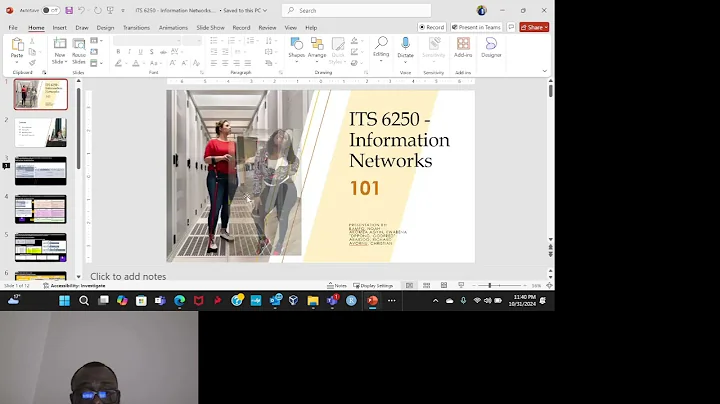Click into the Search box

click(356, 10)
